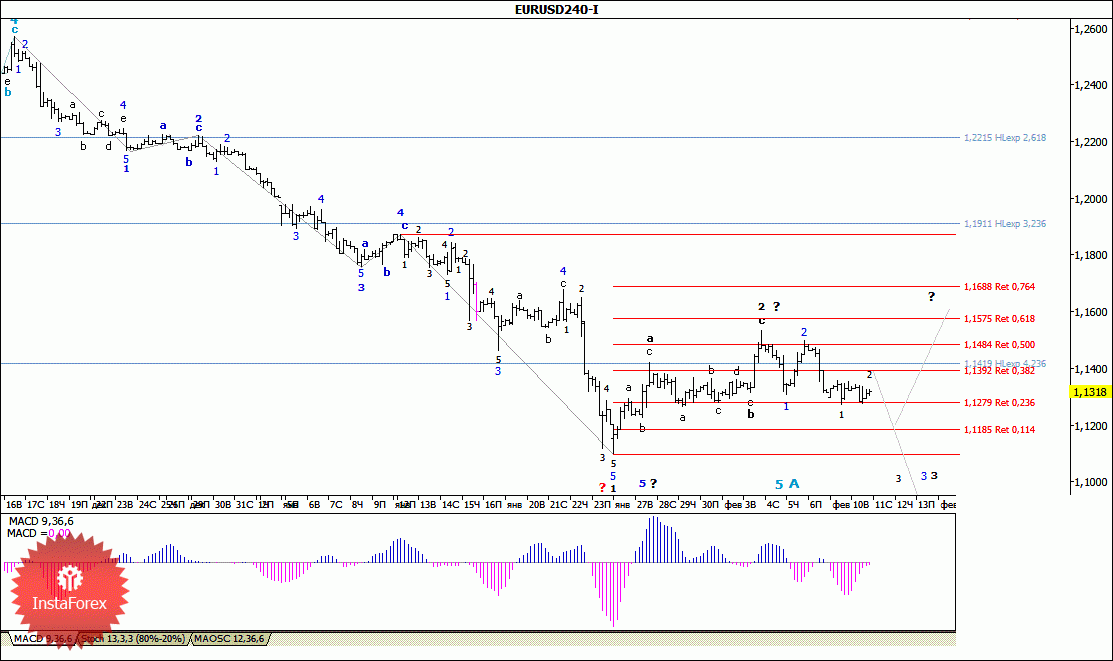The image size is (1113, 661).
Task: Open the Stoch 13,3,3 (80%-20%) tab
Action: tap(133, 638)
